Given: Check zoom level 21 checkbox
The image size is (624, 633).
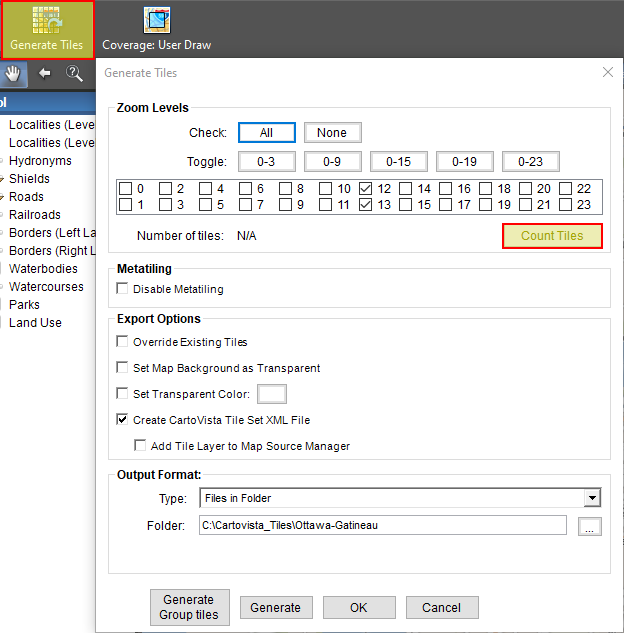Looking at the screenshot, I should click(x=525, y=205).
